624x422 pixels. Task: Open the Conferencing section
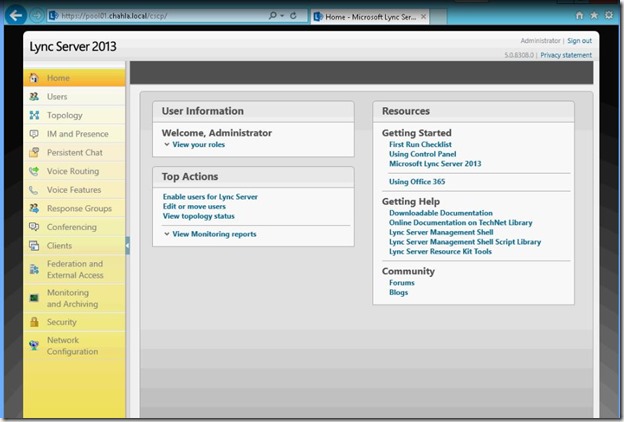(74, 227)
